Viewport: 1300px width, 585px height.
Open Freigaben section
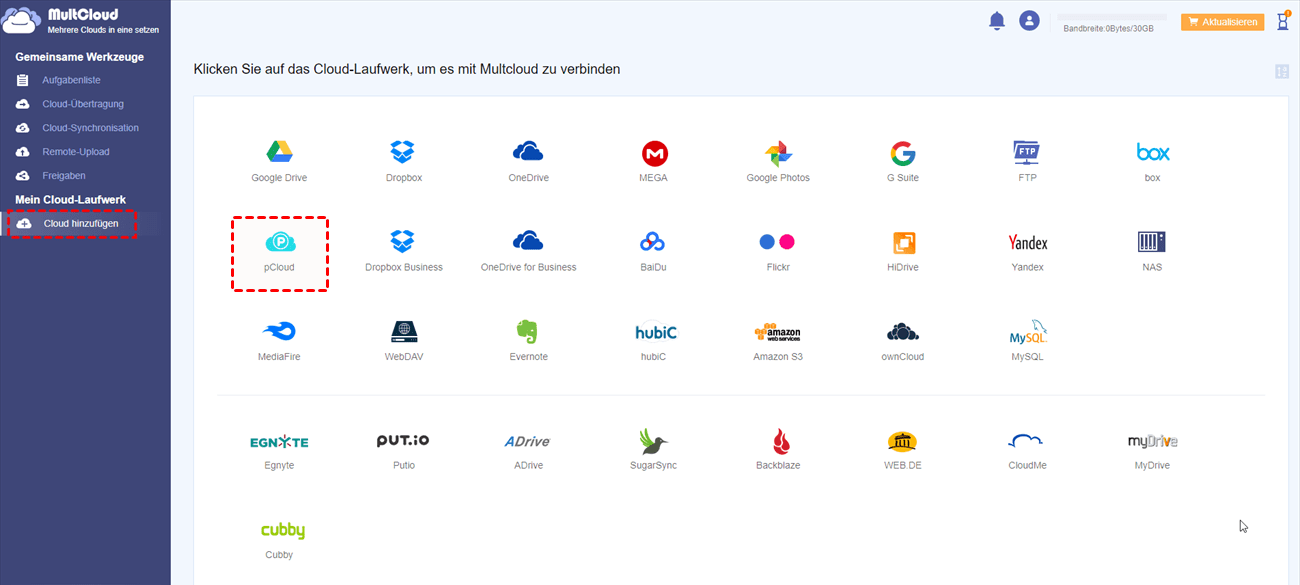click(64, 176)
